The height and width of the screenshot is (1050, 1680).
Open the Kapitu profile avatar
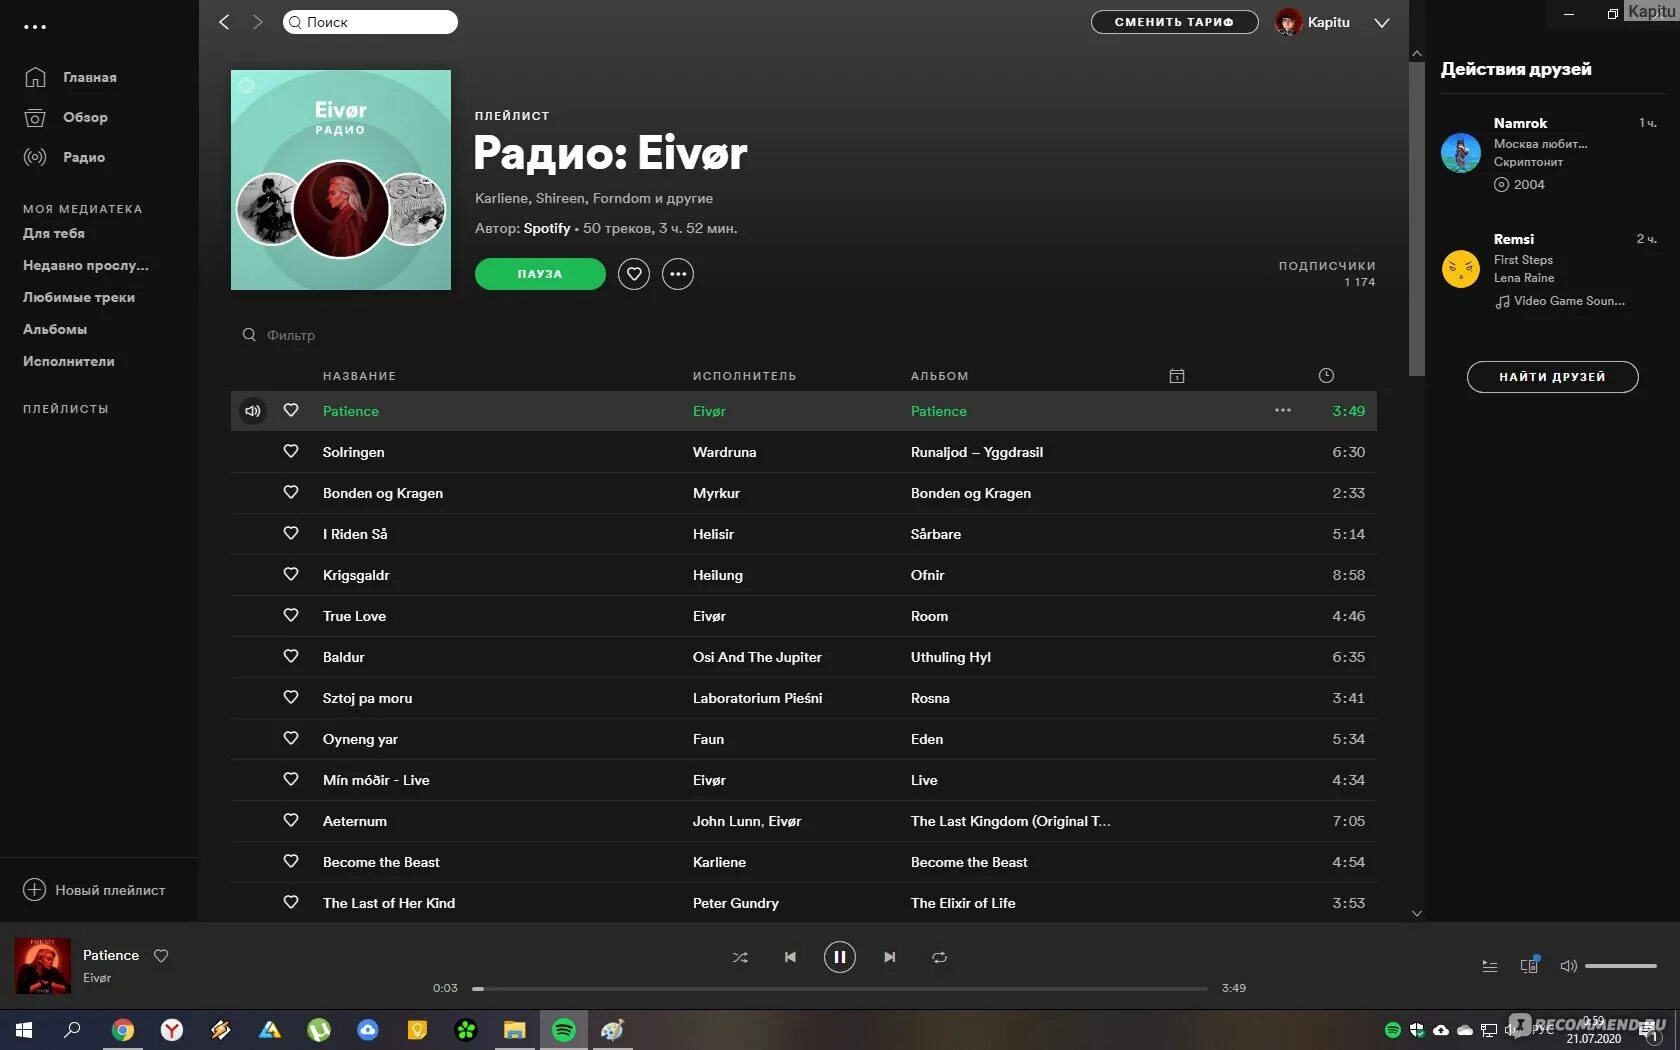pyautogui.click(x=1288, y=22)
